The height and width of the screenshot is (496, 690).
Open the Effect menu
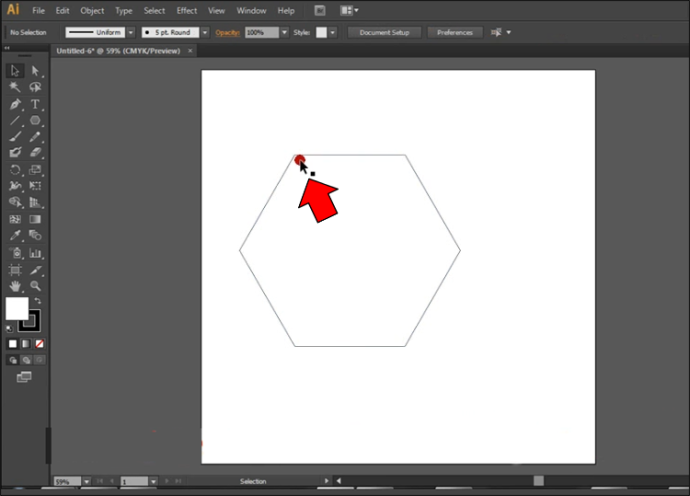point(187,11)
